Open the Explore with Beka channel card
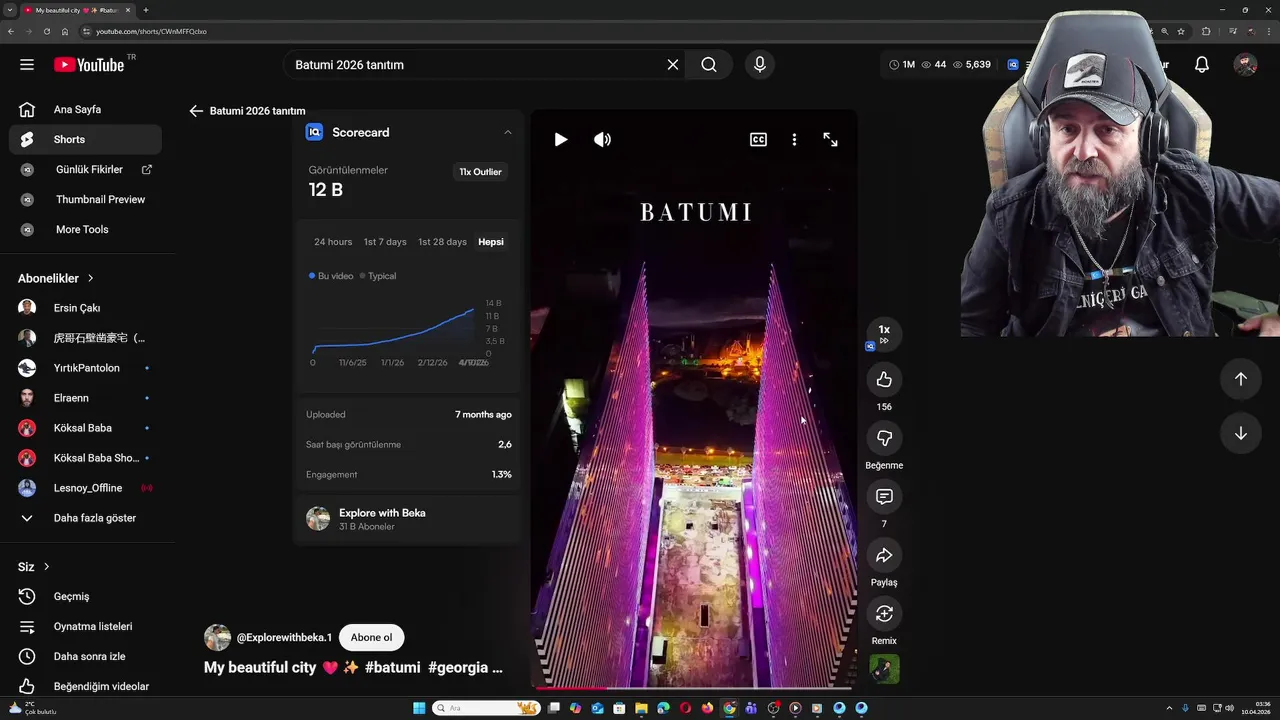Image resolution: width=1280 pixels, height=720 pixels. pyautogui.click(x=408, y=518)
